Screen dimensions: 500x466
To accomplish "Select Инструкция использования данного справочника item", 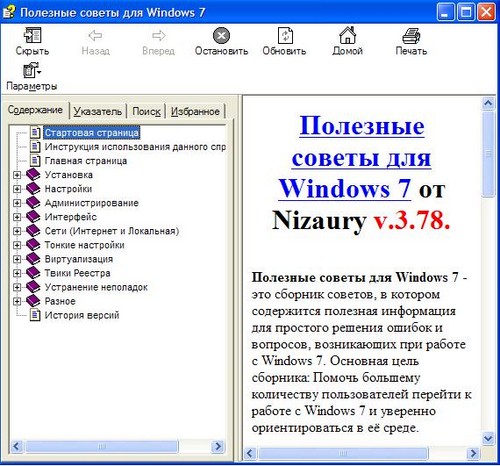I will pos(135,147).
